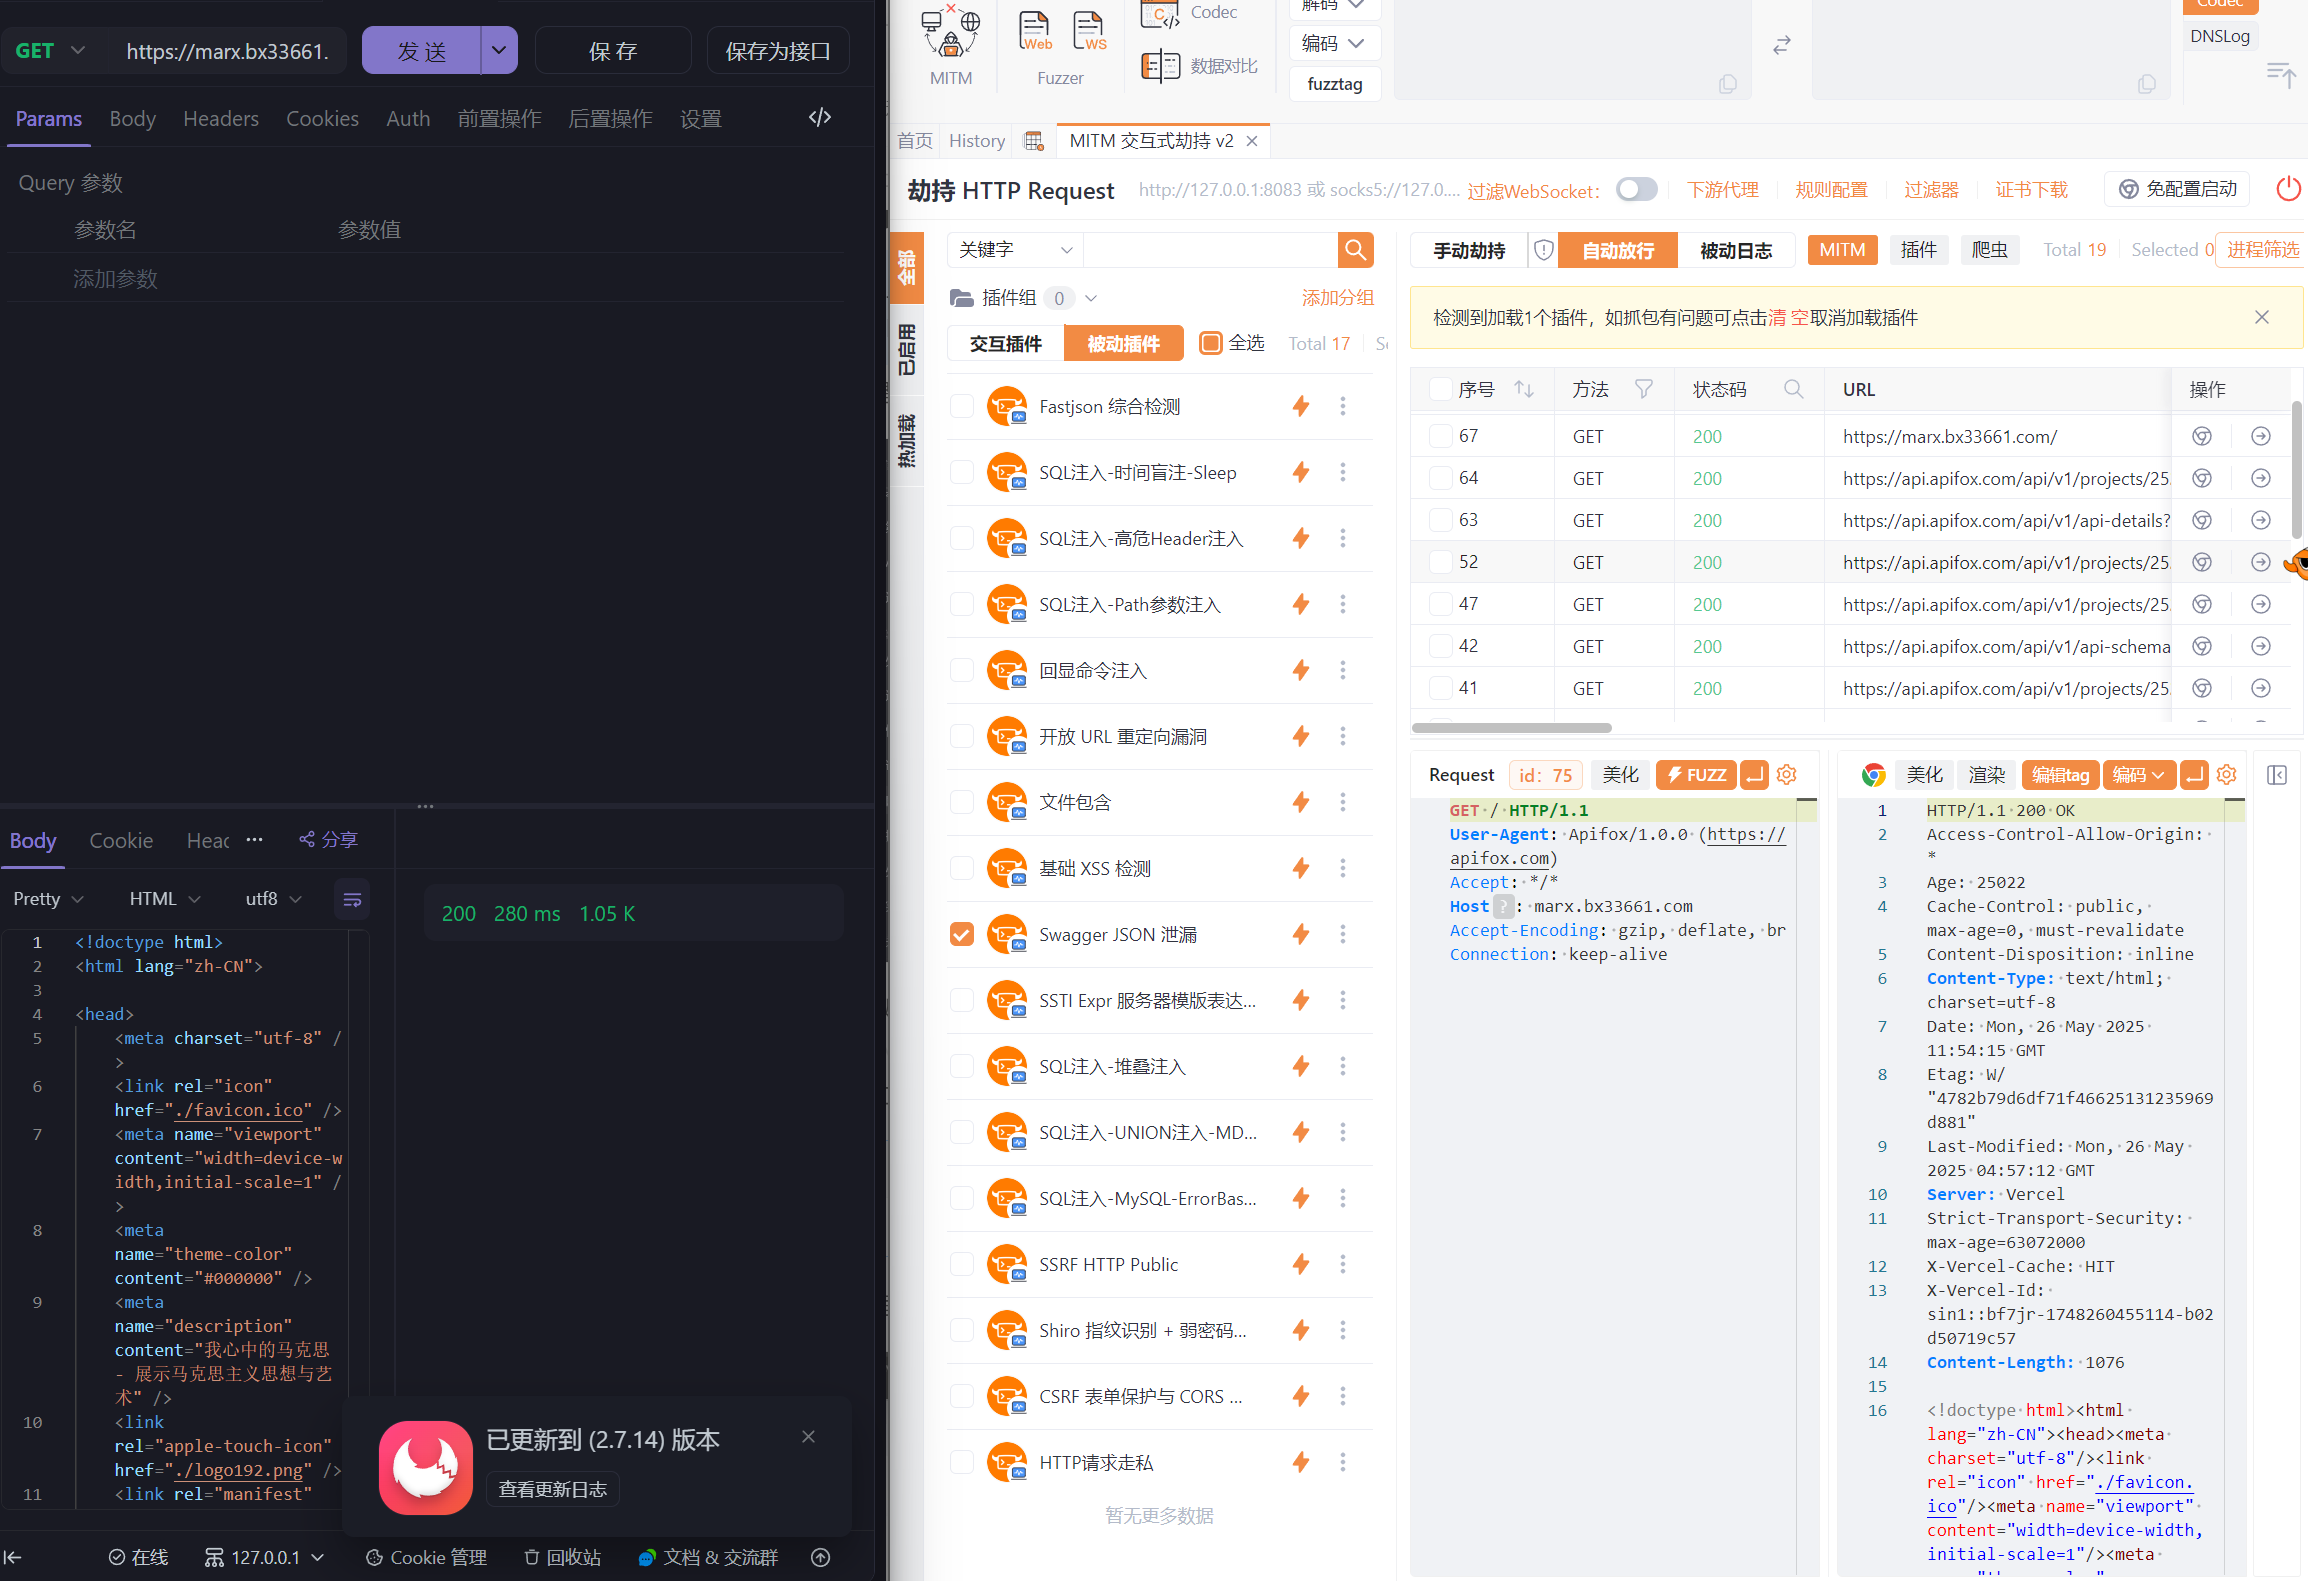Image resolution: width=2308 pixels, height=1581 pixels.
Task: Open the GET method dropdown
Action: pos(50,50)
